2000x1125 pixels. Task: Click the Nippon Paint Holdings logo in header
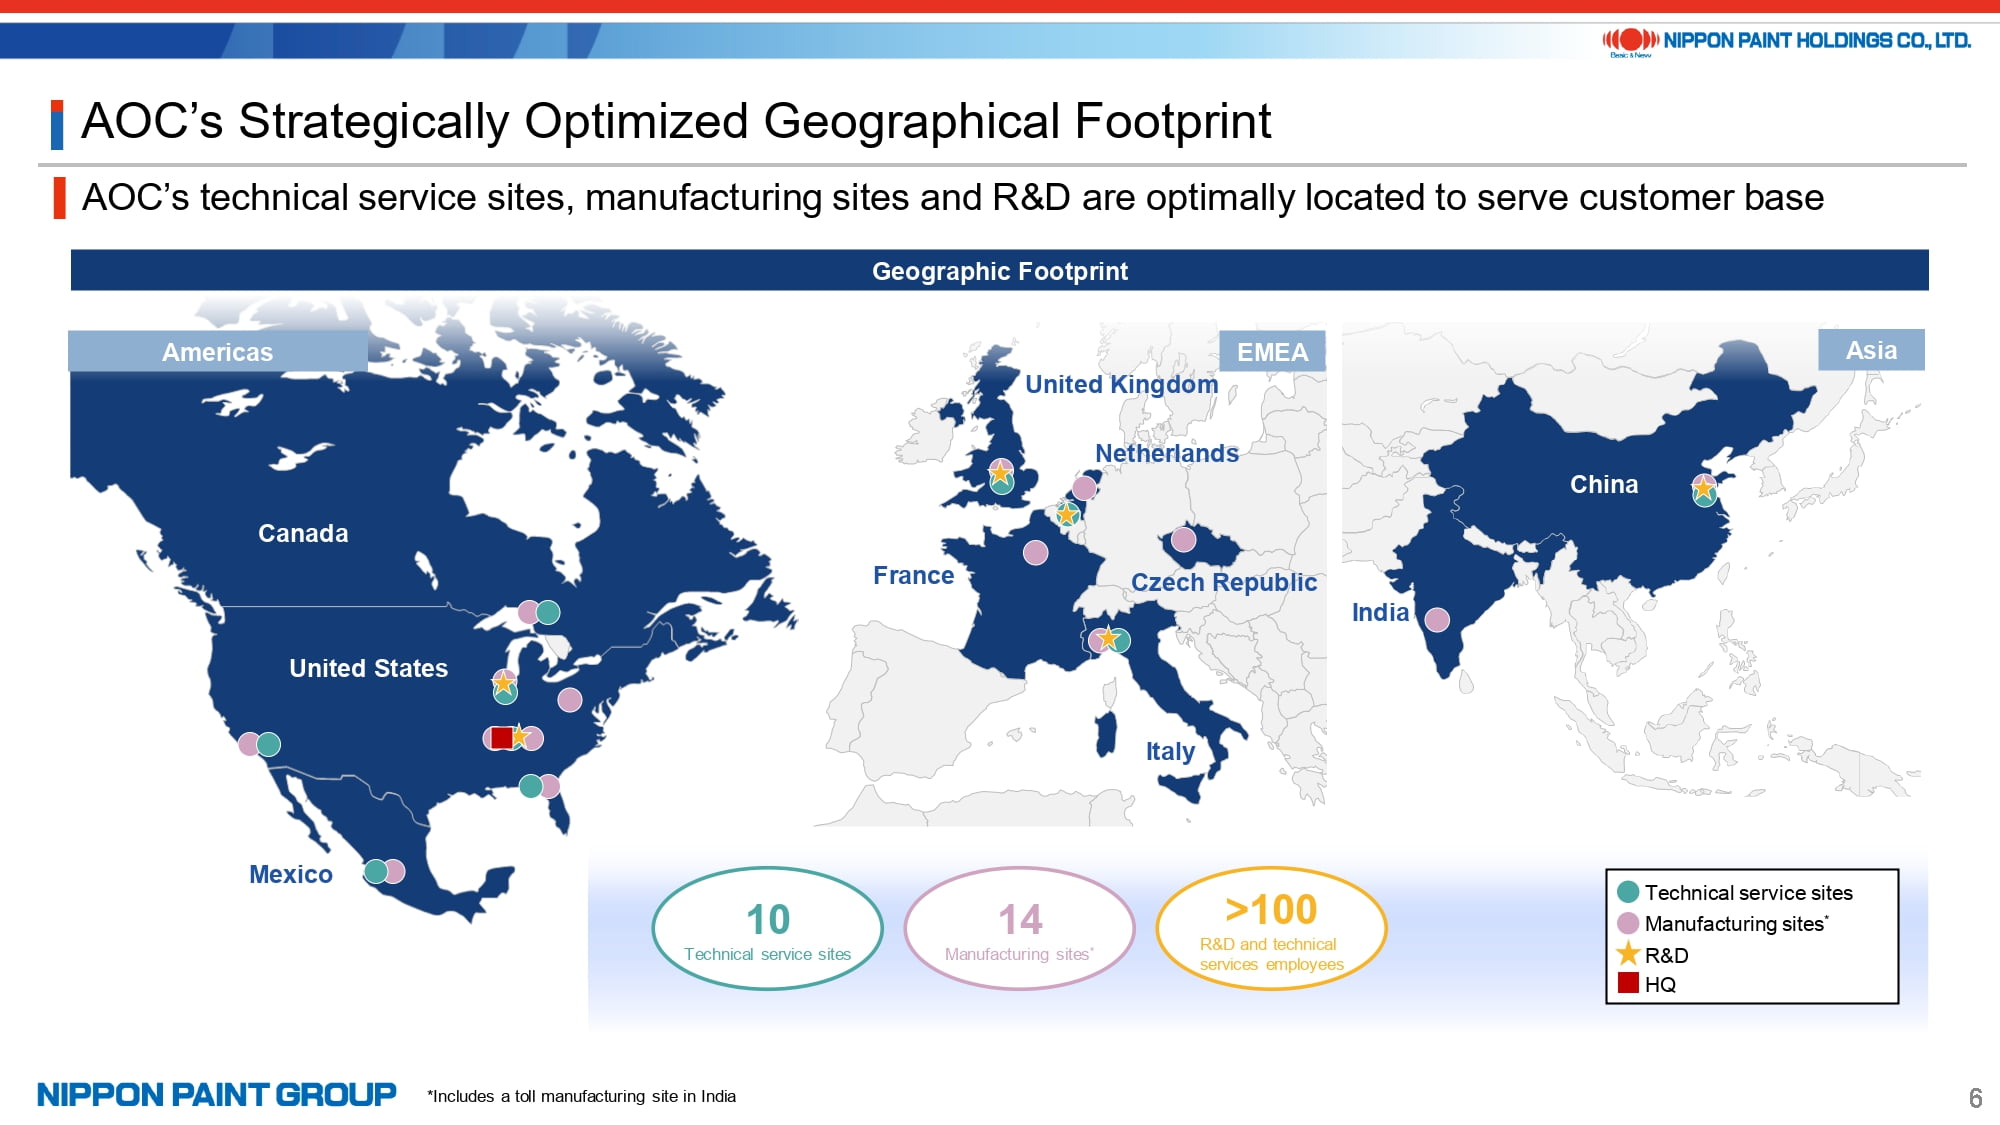[x=1786, y=41]
